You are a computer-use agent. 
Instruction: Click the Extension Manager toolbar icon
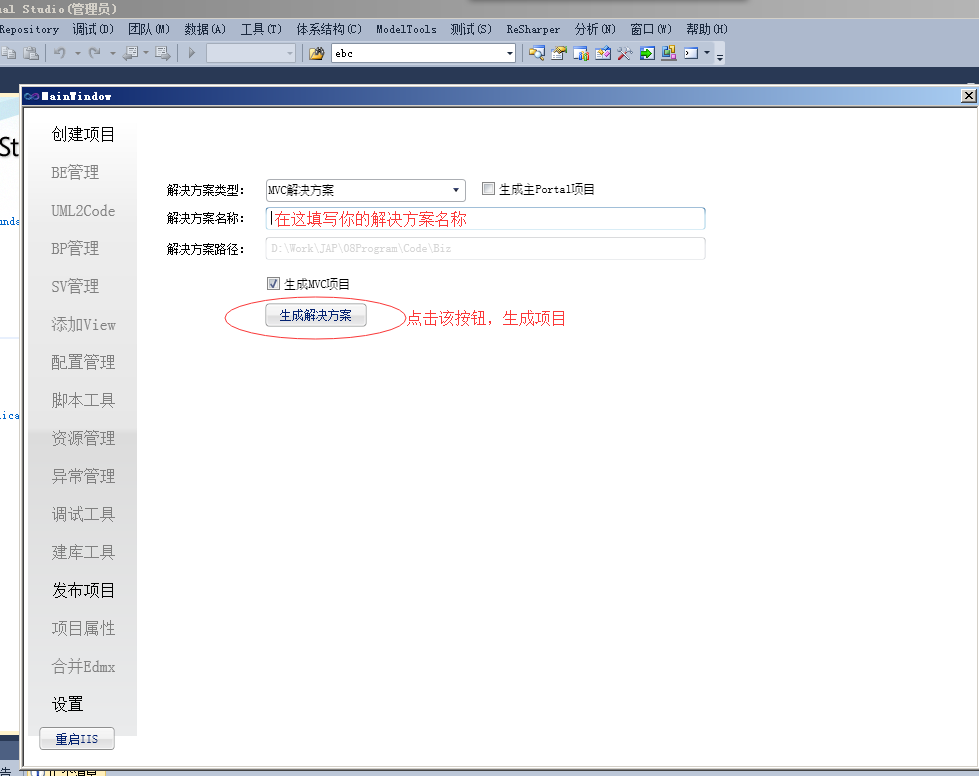tap(669, 53)
